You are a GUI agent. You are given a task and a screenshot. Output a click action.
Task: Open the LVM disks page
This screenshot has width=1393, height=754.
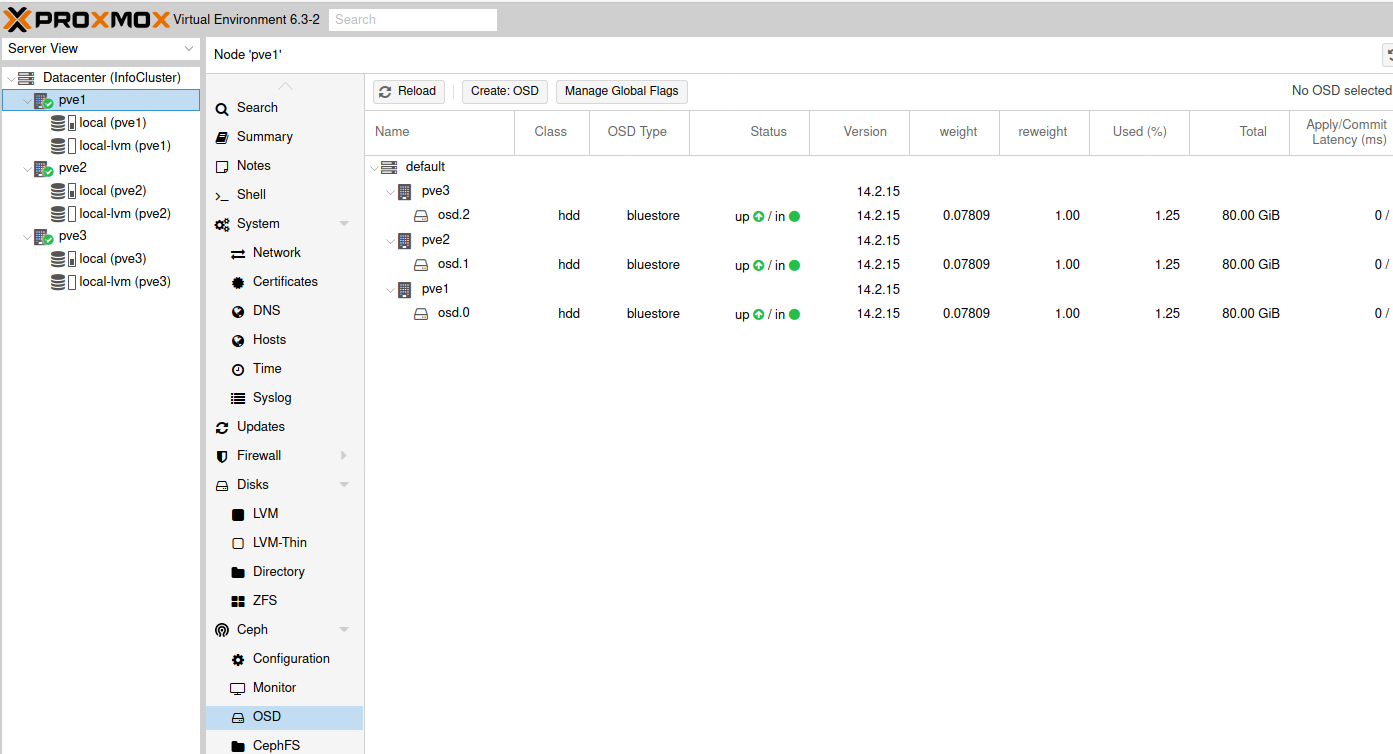pyautogui.click(x=284, y=514)
